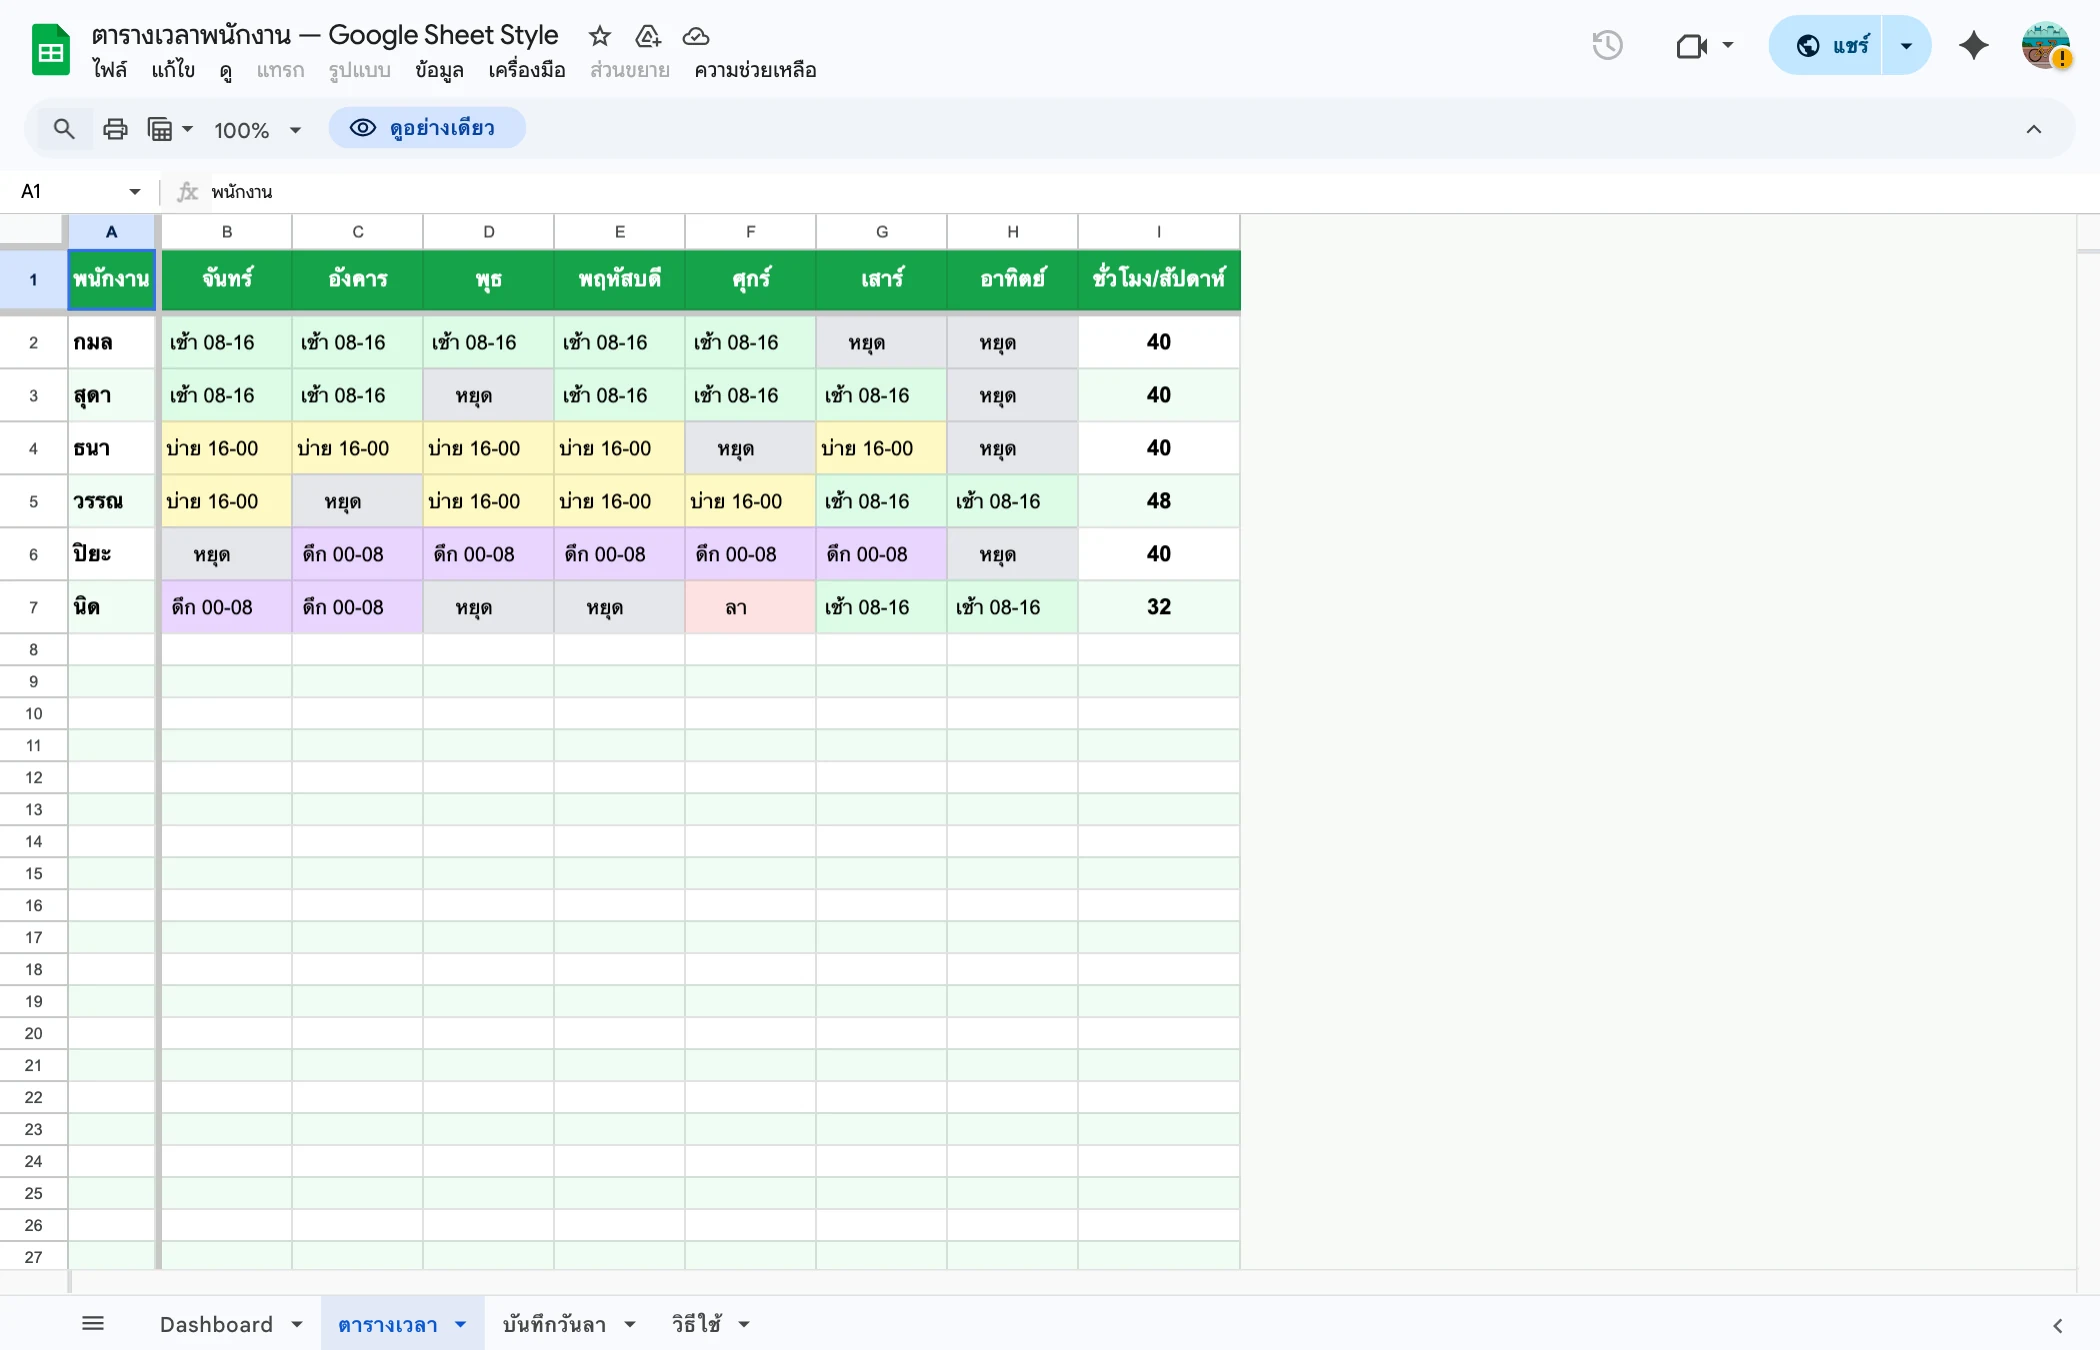This screenshot has height=1350, width=2100.
Task: Open the Gemini AI assistant
Action: [x=1973, y=45]
